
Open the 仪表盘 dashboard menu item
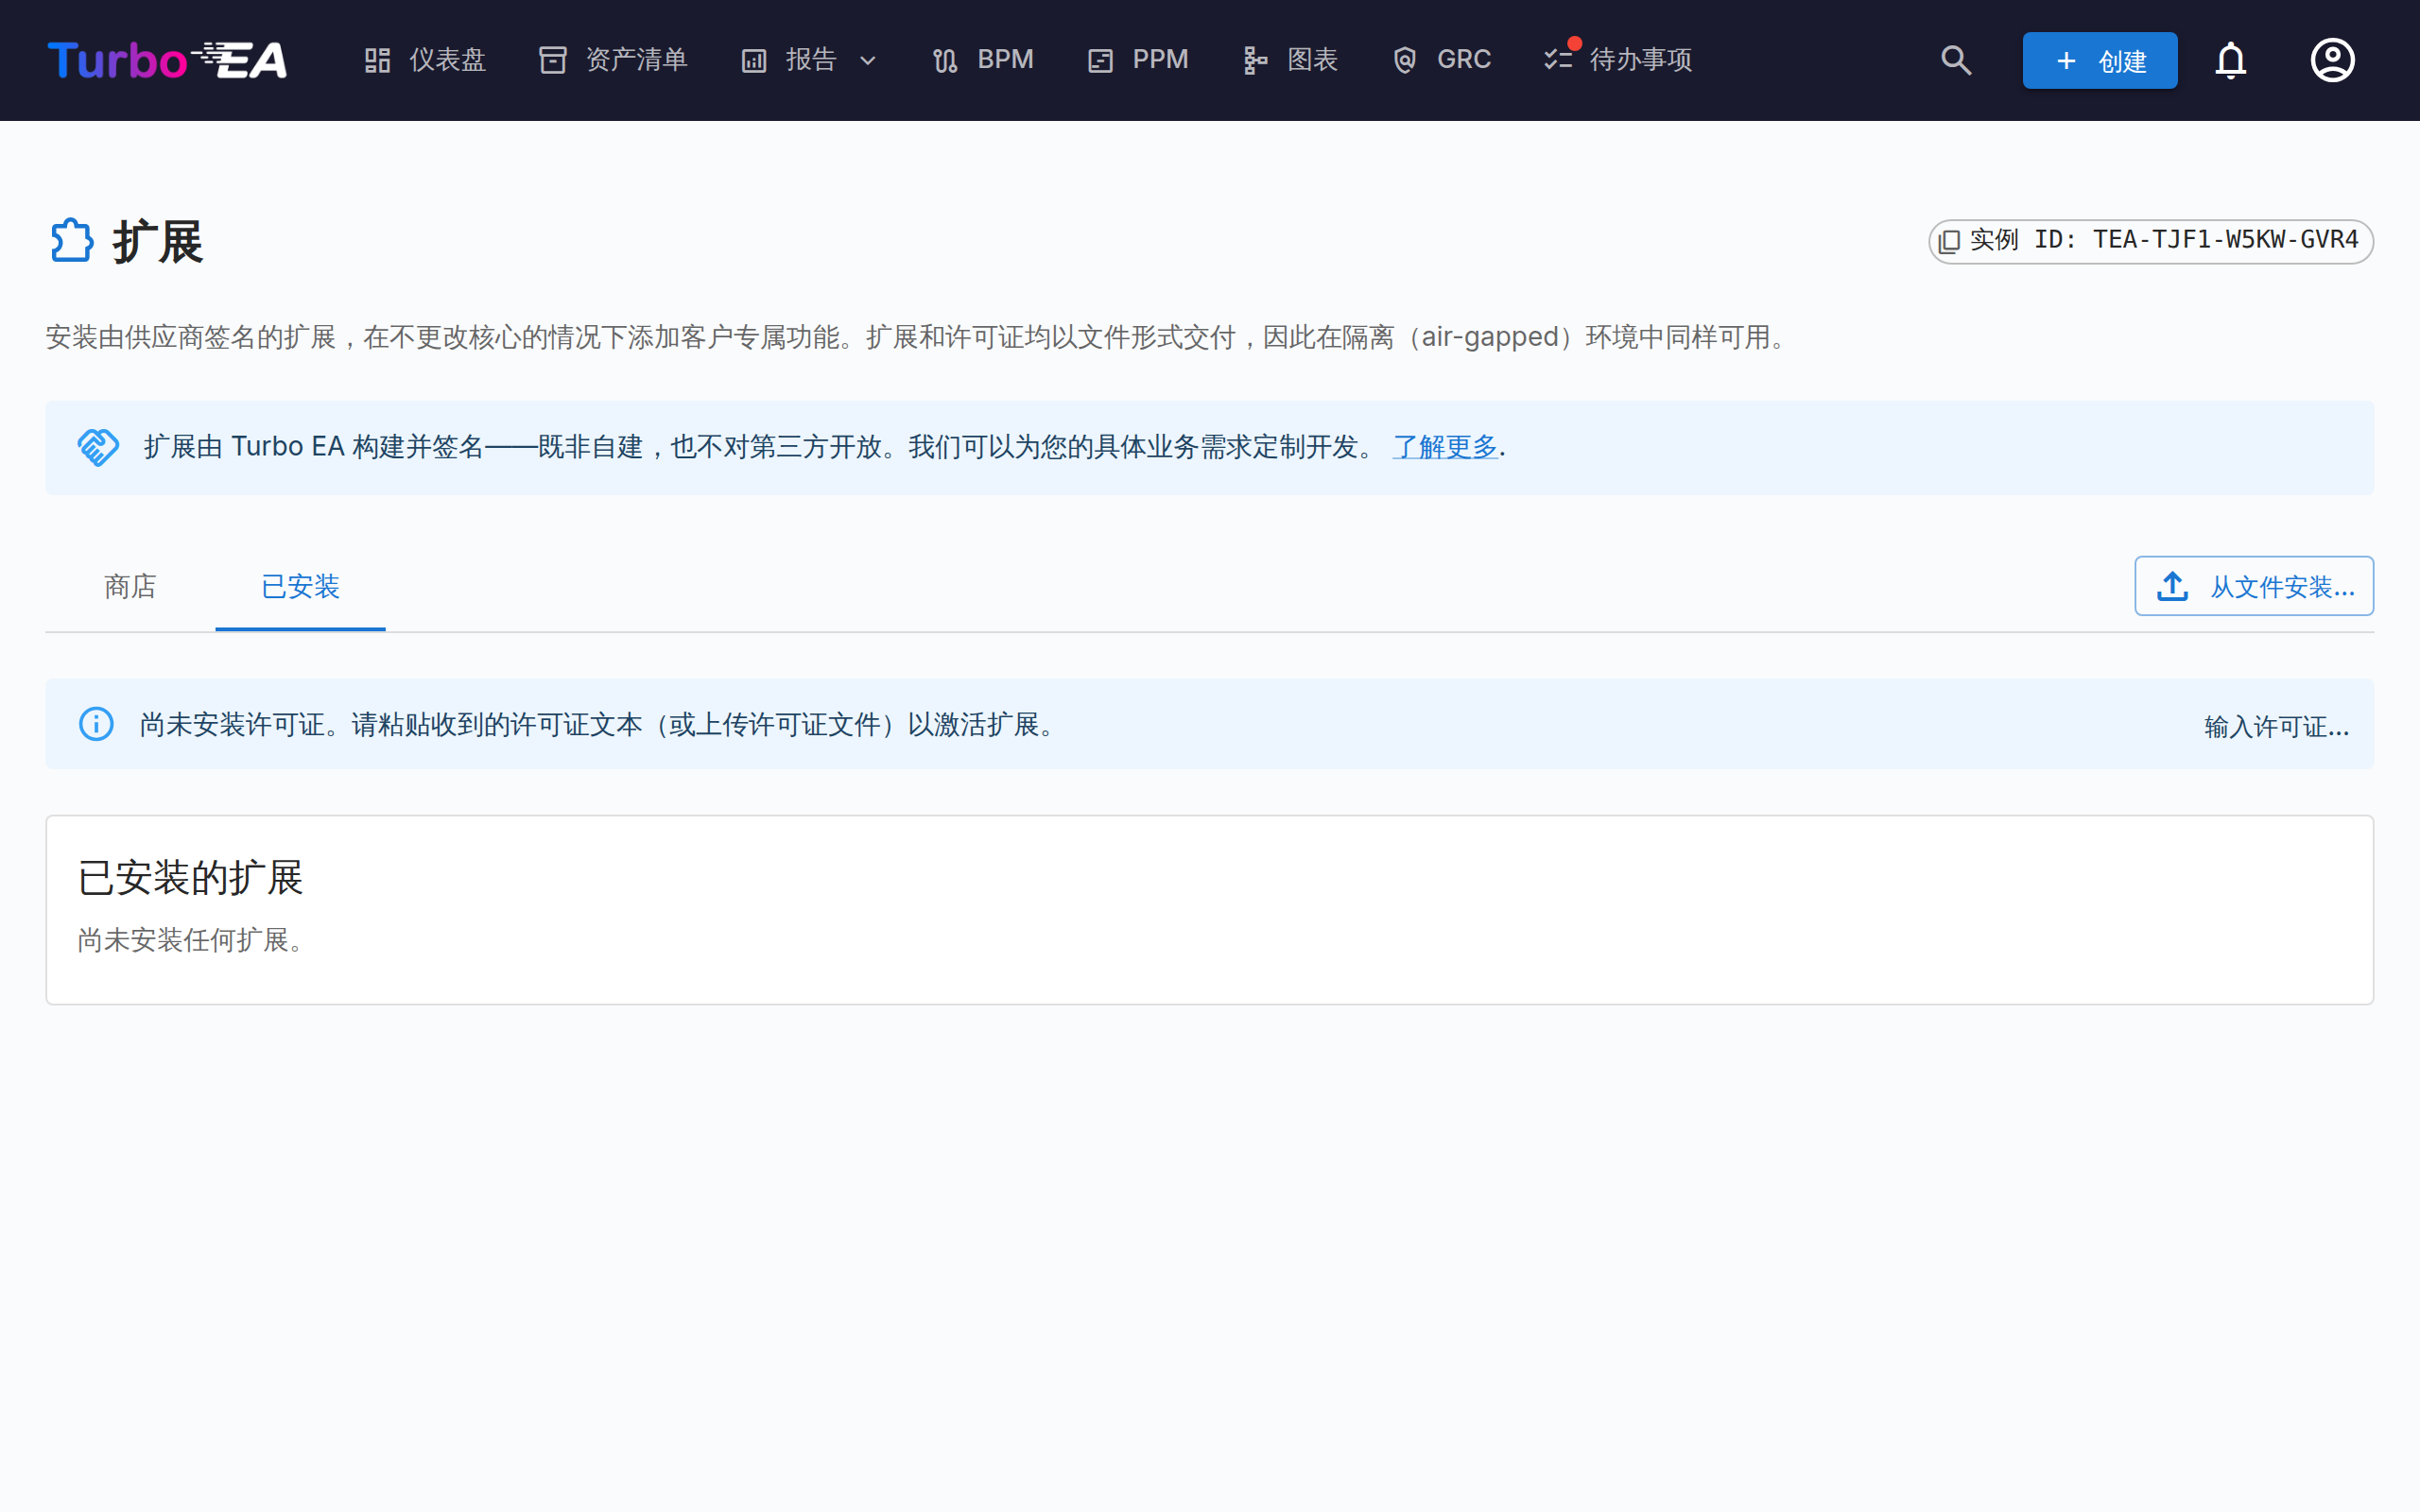pos(425,60)
